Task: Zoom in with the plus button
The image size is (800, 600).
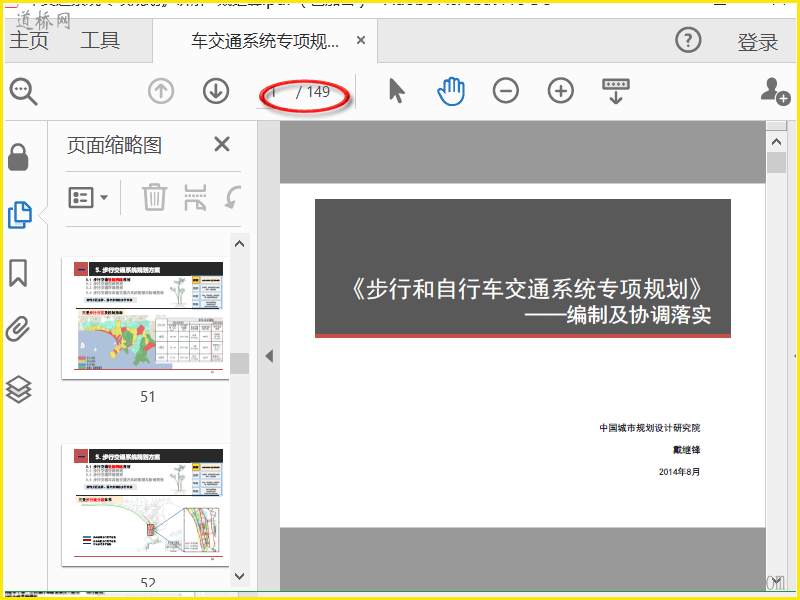Action: coord(561,91)
